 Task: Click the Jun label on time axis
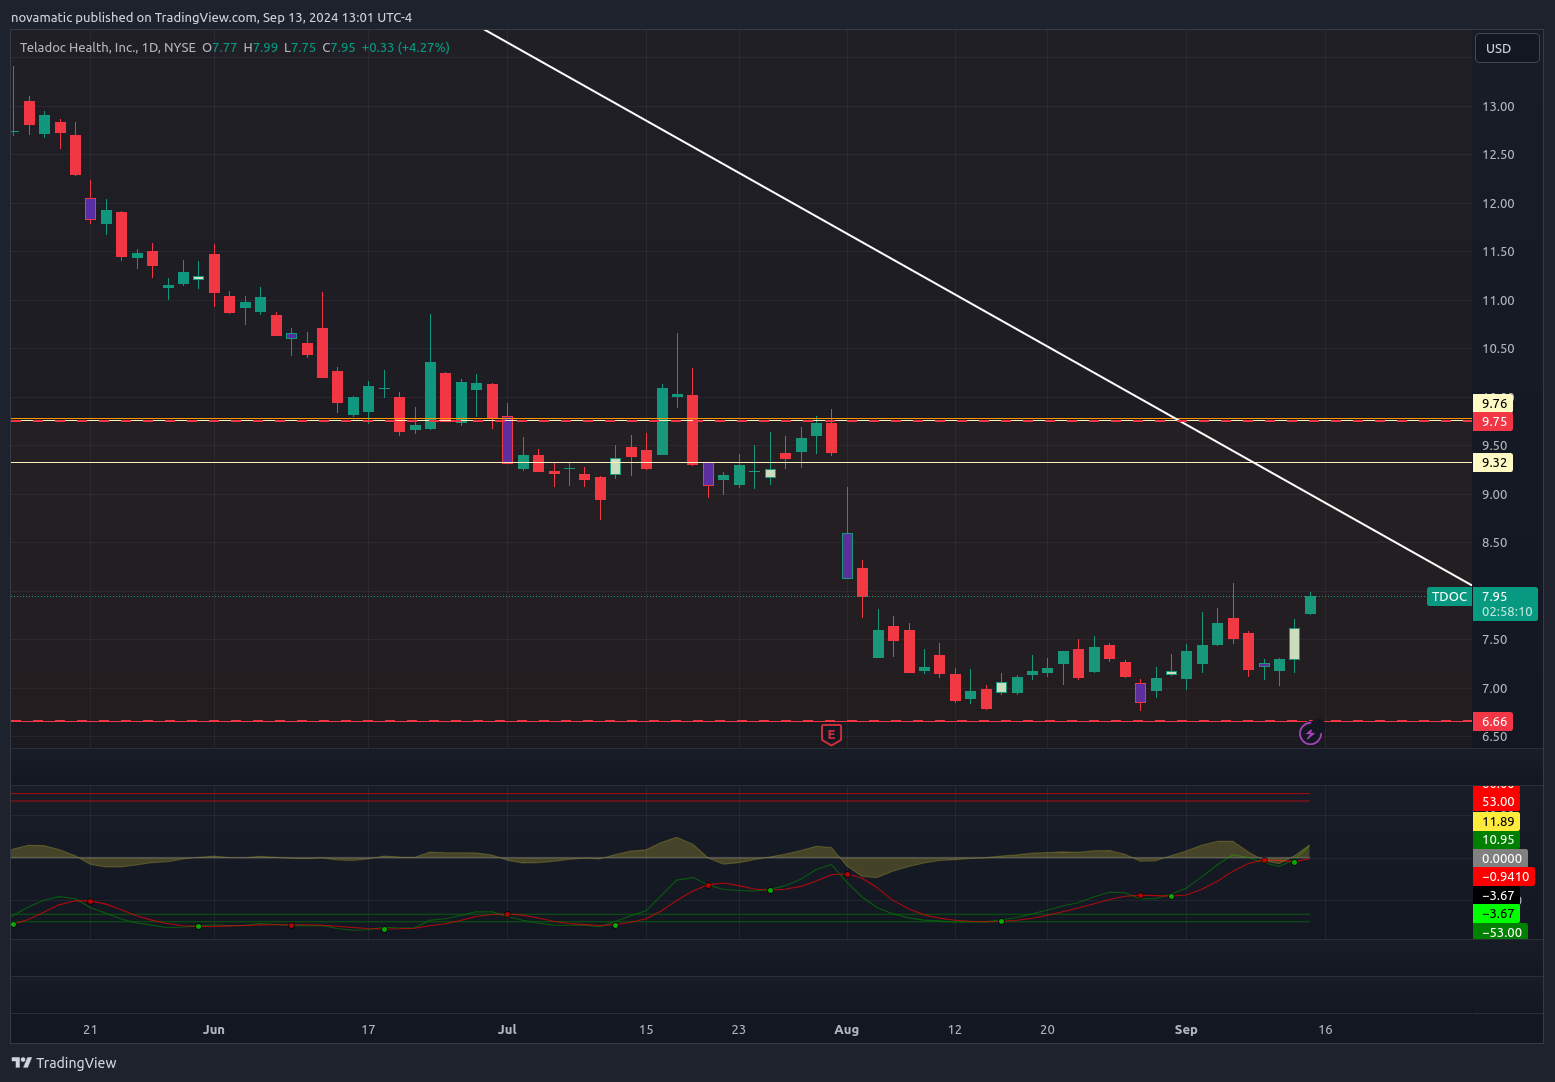[x=213, y=1030]
